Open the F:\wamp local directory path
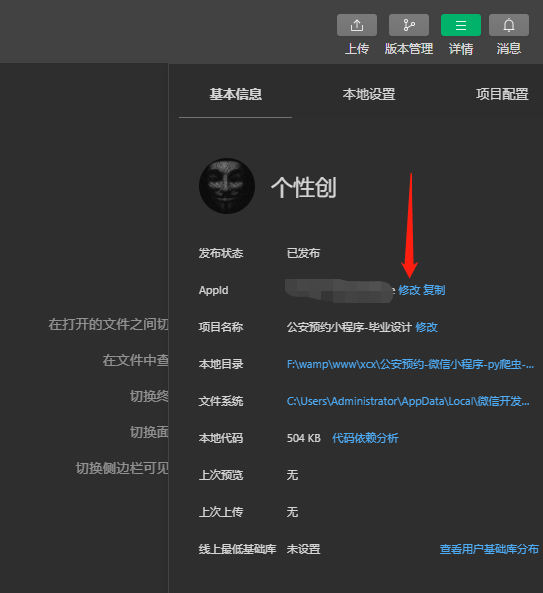This screenshot has height=593, width=543. click(410, 364)
